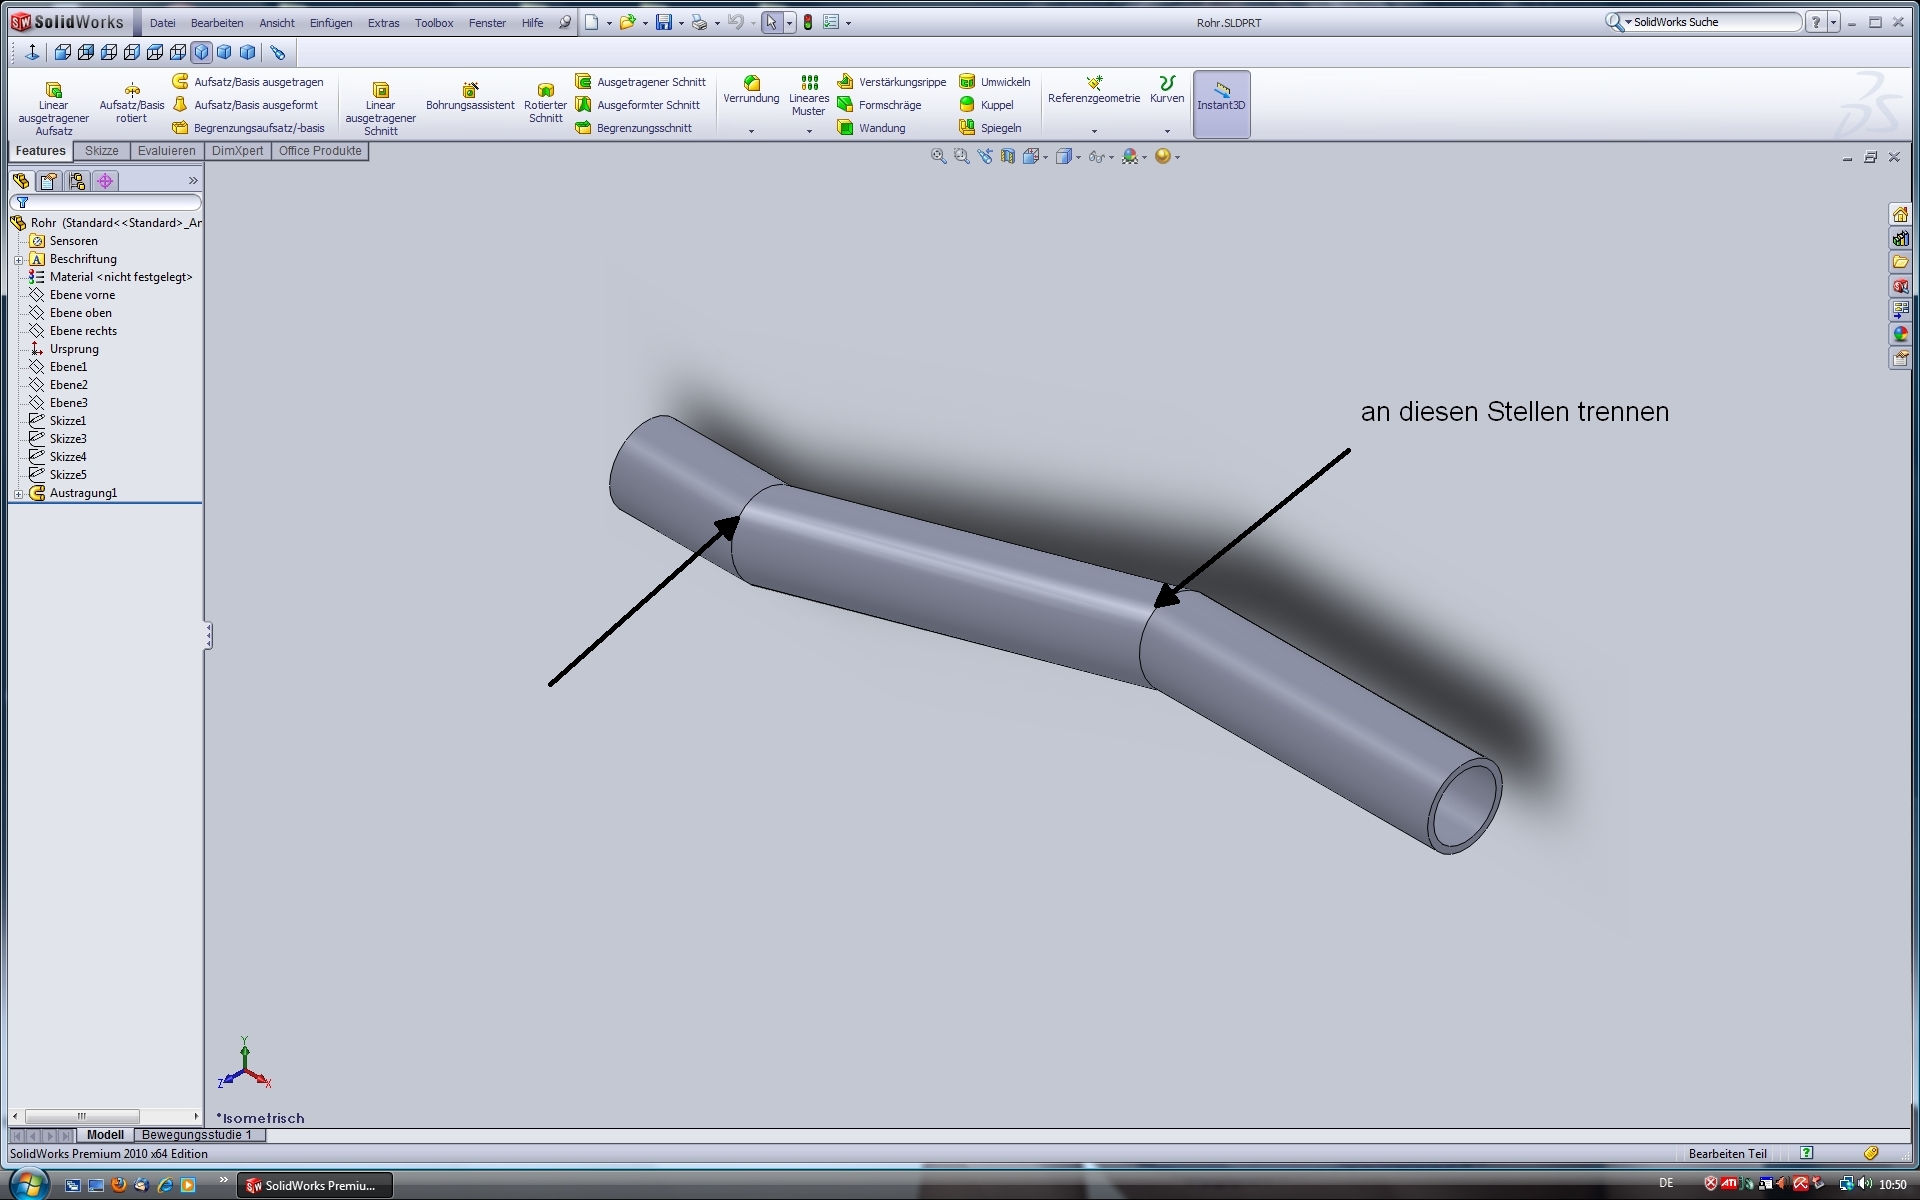The width and height of the screenshot is (1920, 1200).
Task: Select Linear ausgetragener Aufsatz tool
Action: coord(53,108)
